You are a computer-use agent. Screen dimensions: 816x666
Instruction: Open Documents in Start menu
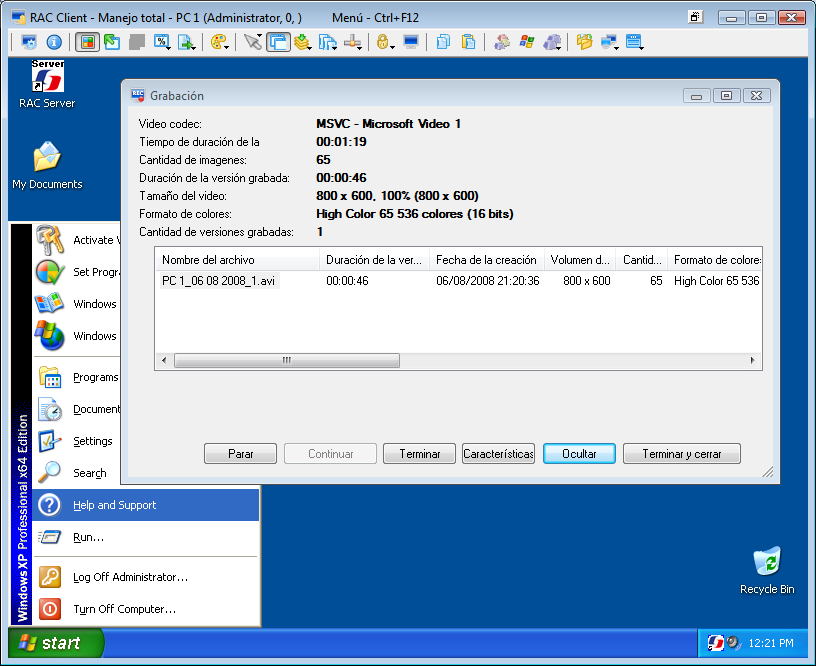tap(77, 409)
